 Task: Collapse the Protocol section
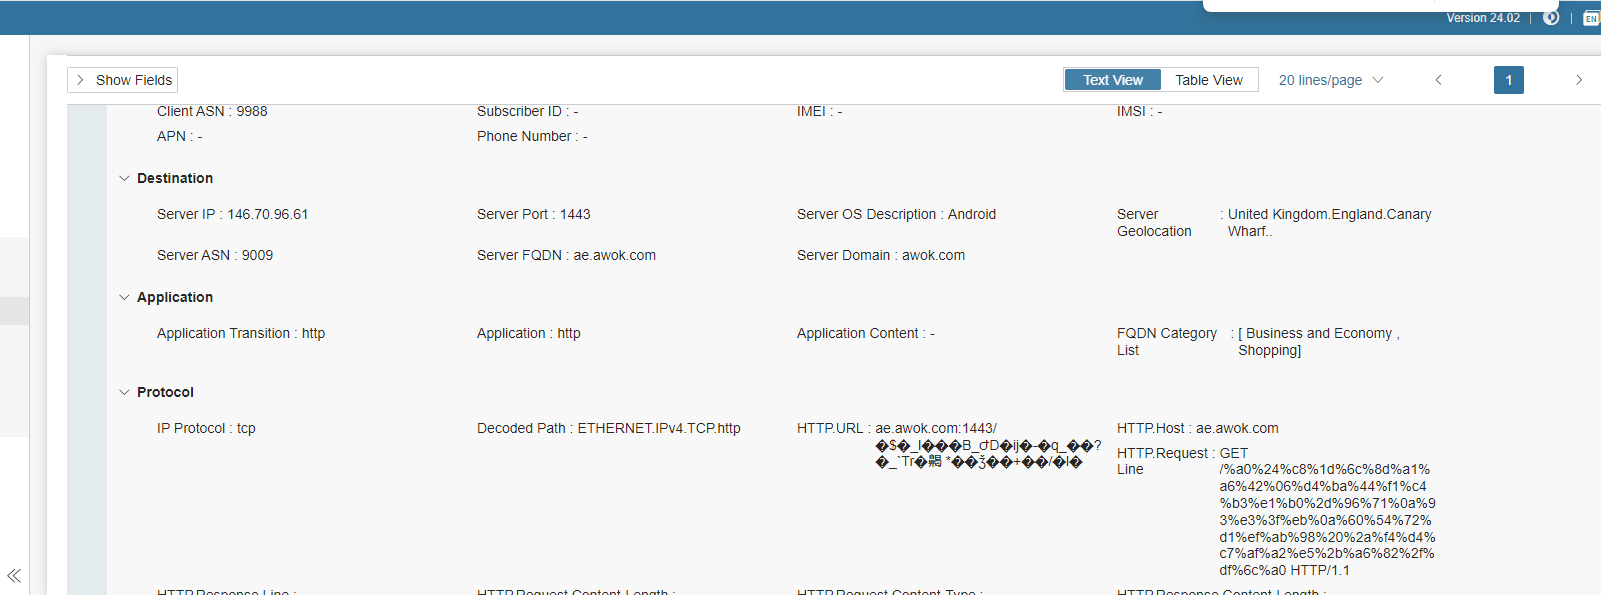coord(124,392)
